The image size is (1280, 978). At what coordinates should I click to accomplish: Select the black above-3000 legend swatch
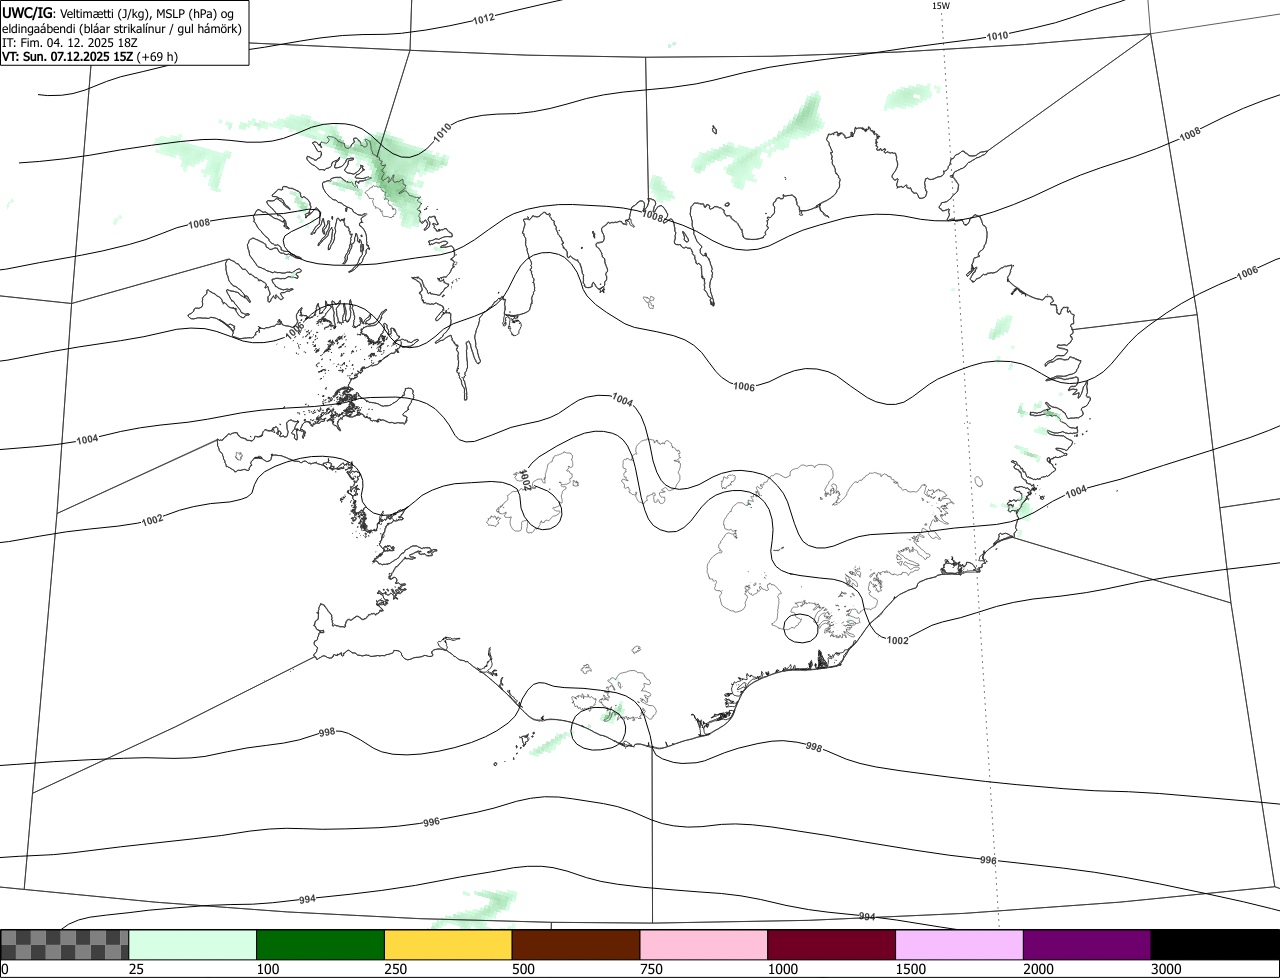[1215, 945]
